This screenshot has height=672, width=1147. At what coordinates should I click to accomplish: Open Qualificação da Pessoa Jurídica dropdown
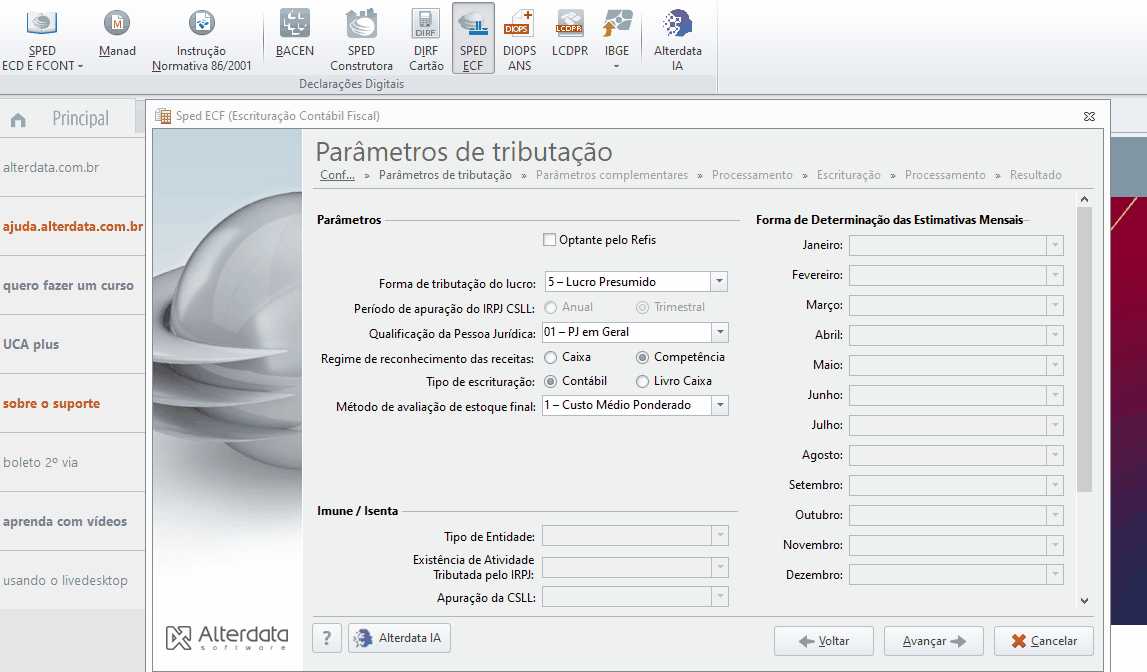click(720, 332)
